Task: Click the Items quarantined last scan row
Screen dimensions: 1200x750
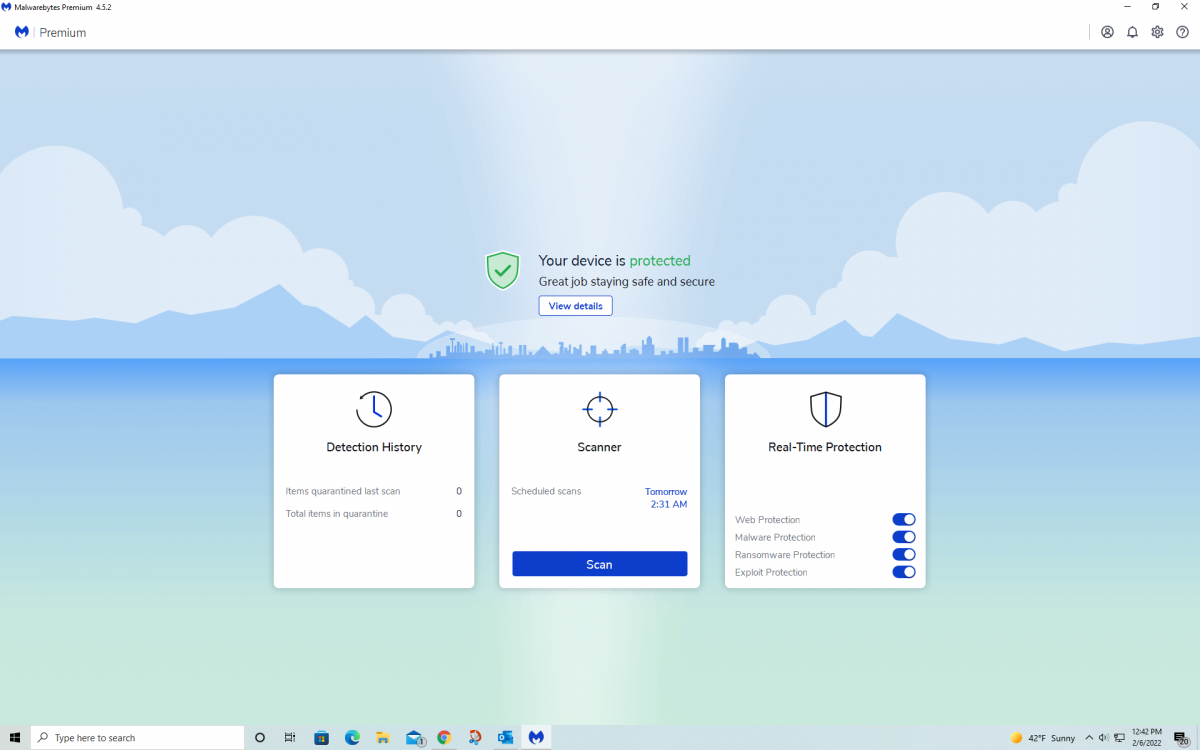Action: 374,491
